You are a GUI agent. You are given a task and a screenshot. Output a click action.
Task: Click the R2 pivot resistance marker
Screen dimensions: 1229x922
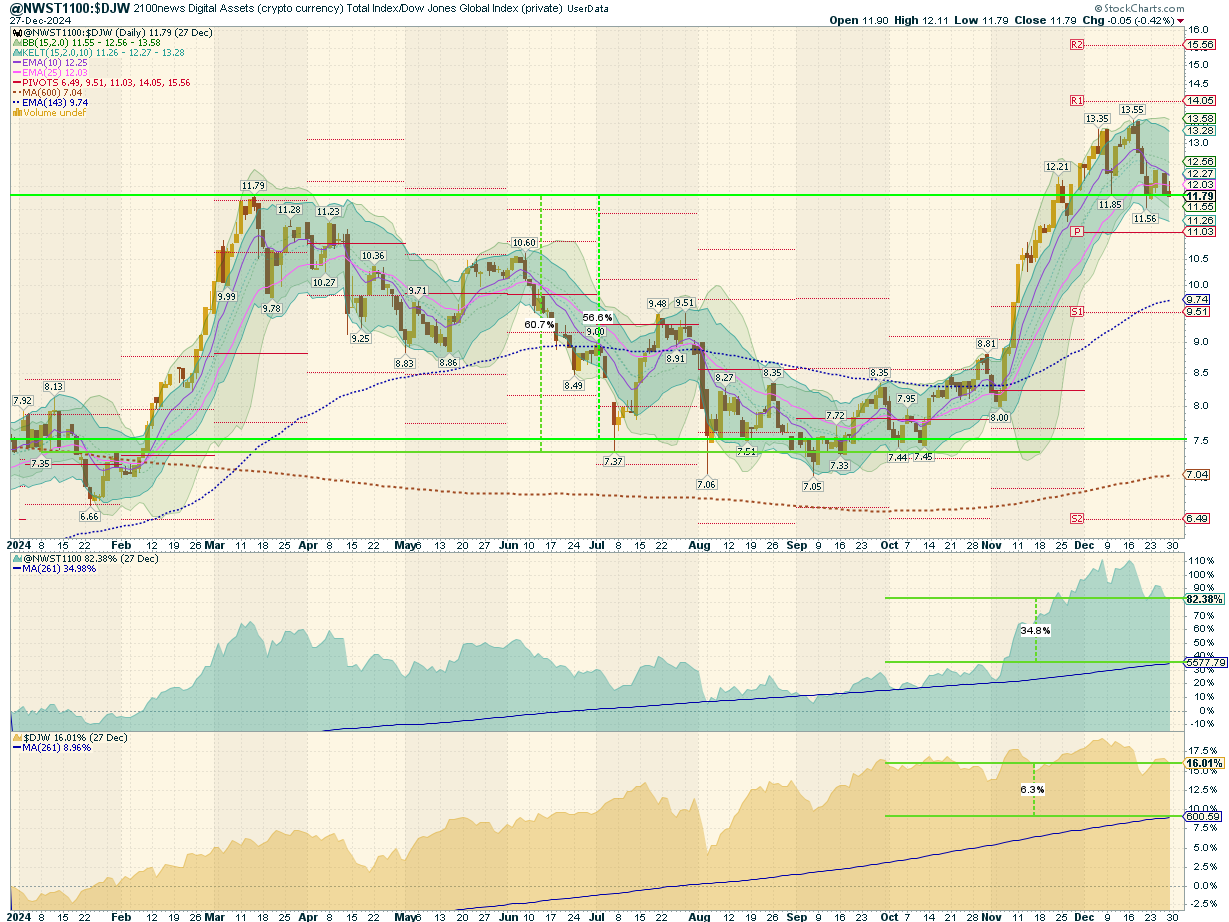1077,45
